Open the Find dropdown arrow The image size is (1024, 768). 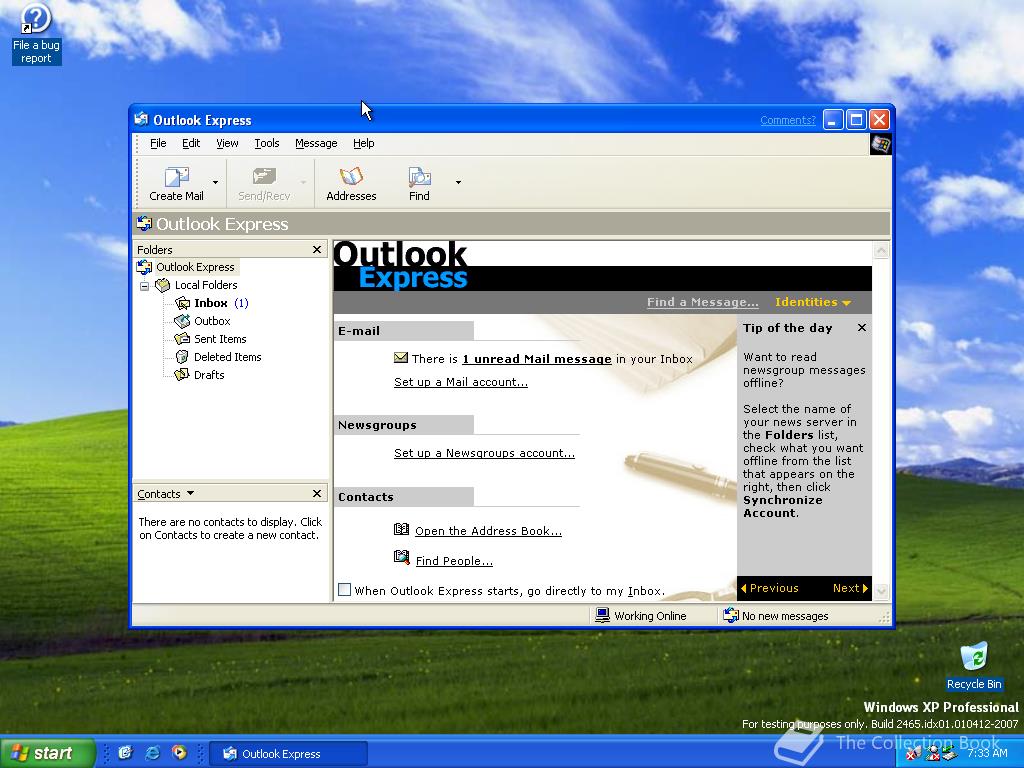pos(458,183)
